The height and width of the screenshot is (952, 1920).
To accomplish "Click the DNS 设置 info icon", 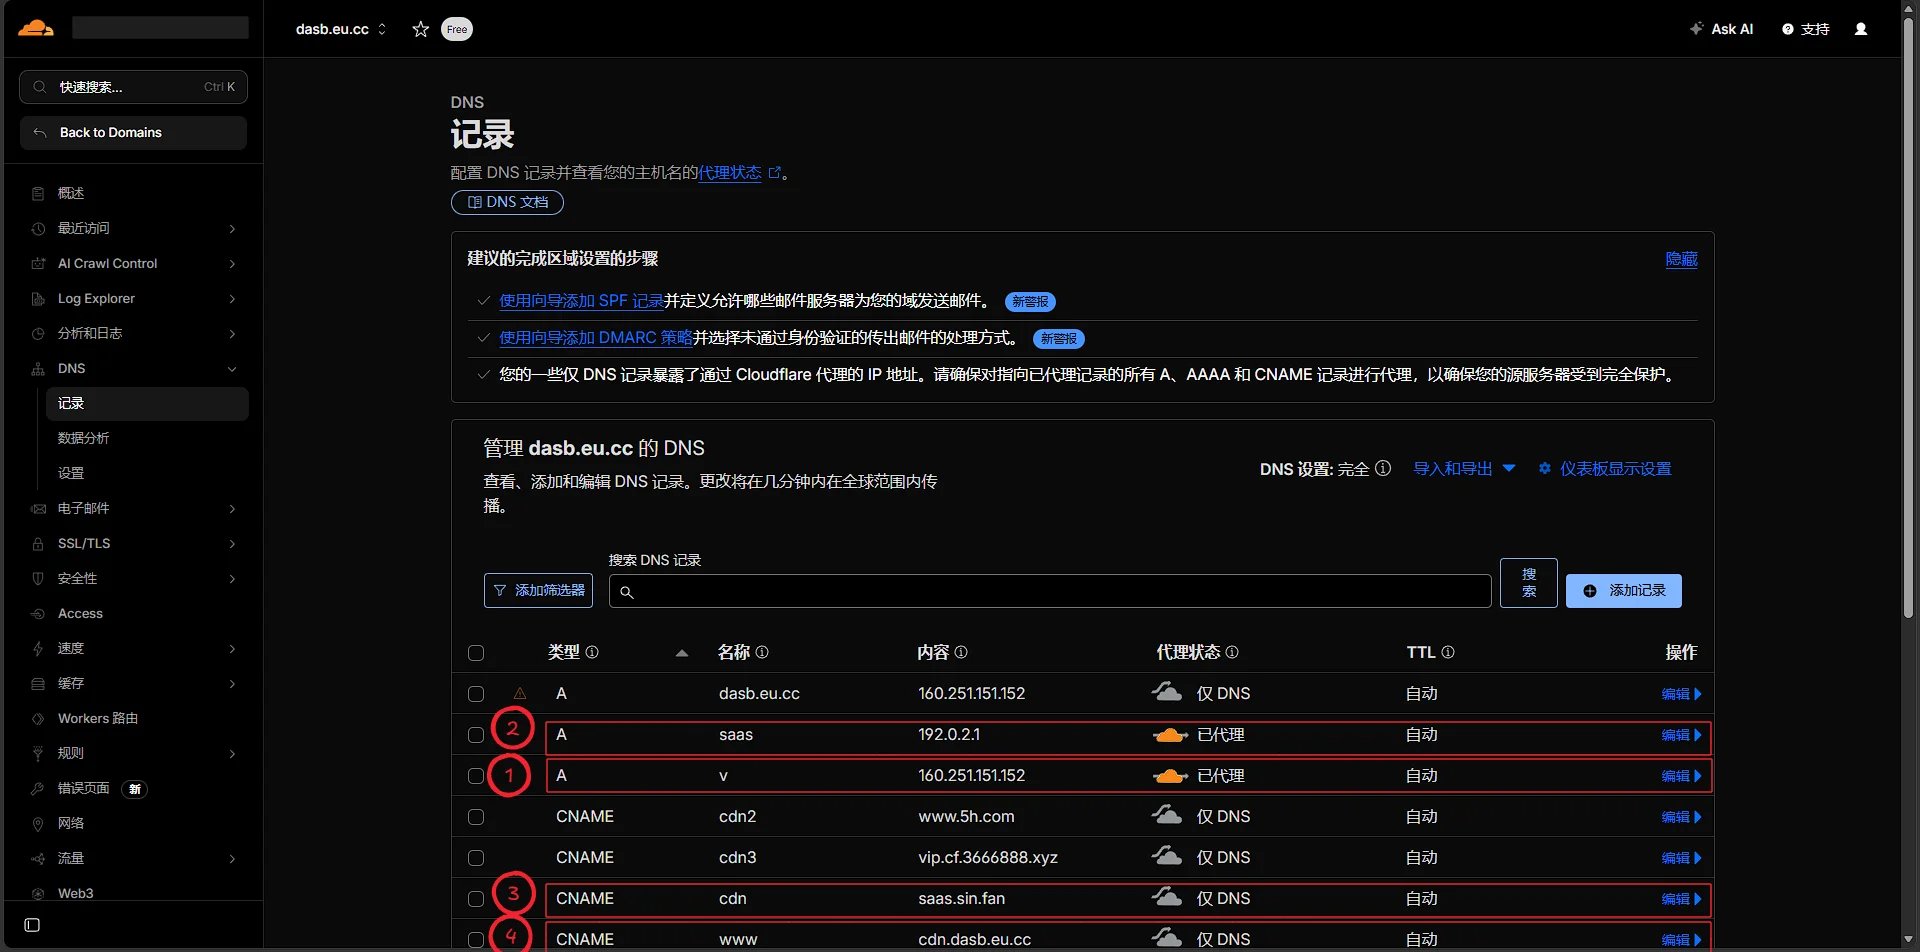I will click(x=1383, y=468).
